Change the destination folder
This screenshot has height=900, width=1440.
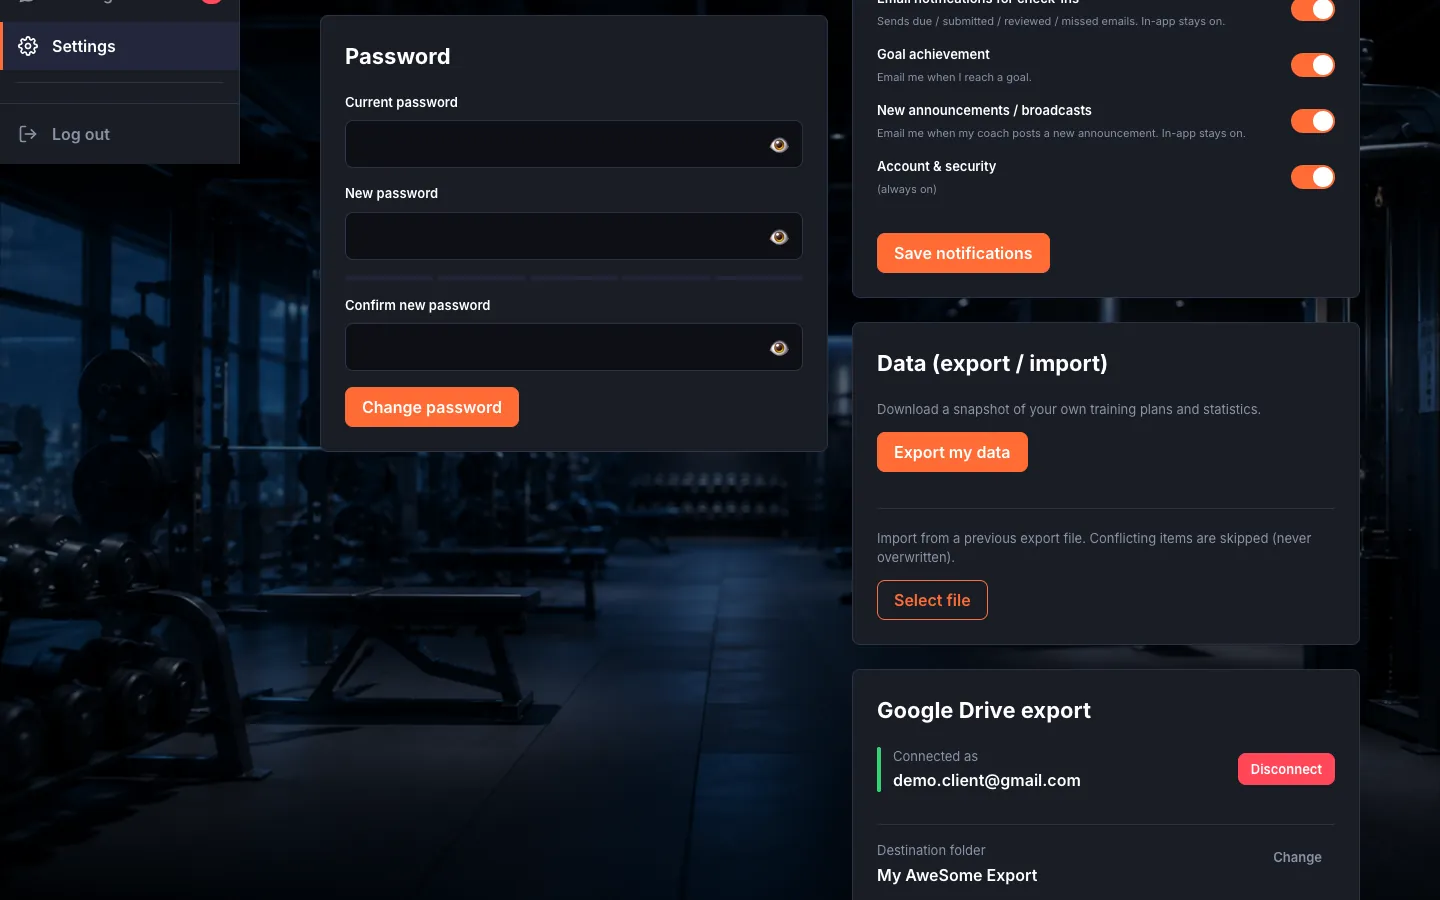pyautogui.click(x=1297, y=857)
